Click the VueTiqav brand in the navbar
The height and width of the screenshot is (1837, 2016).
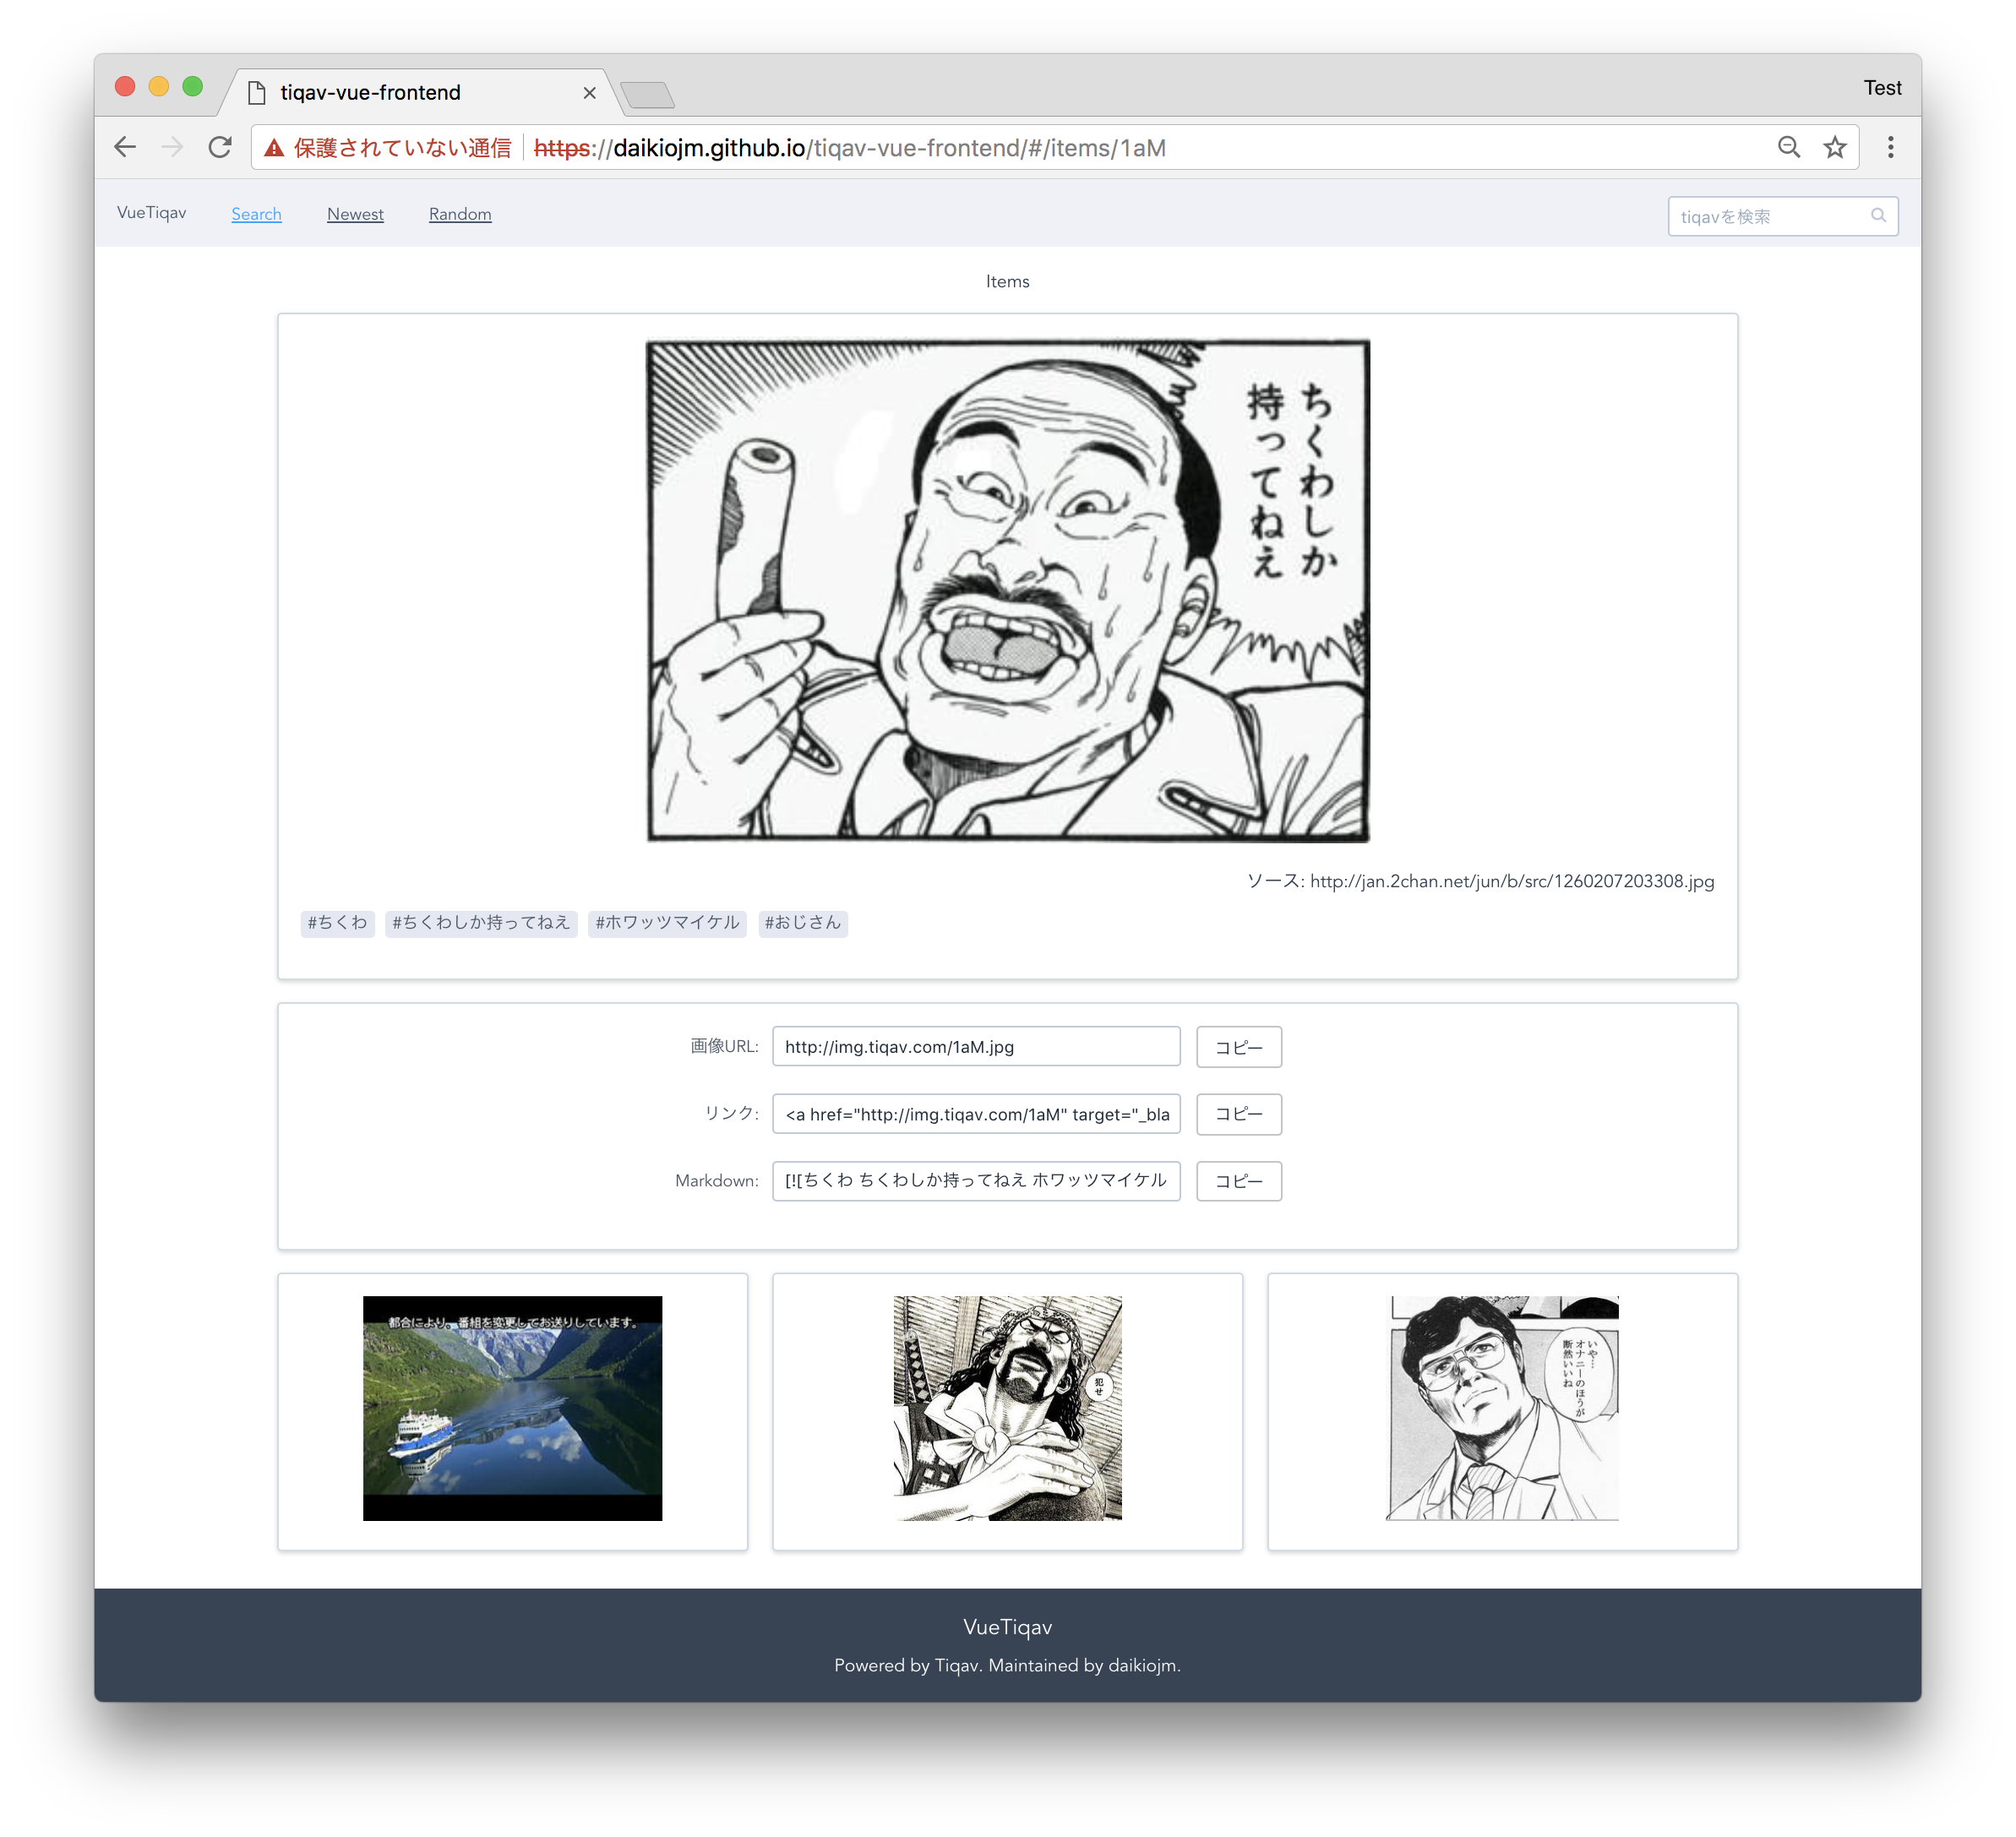[151, 212]
